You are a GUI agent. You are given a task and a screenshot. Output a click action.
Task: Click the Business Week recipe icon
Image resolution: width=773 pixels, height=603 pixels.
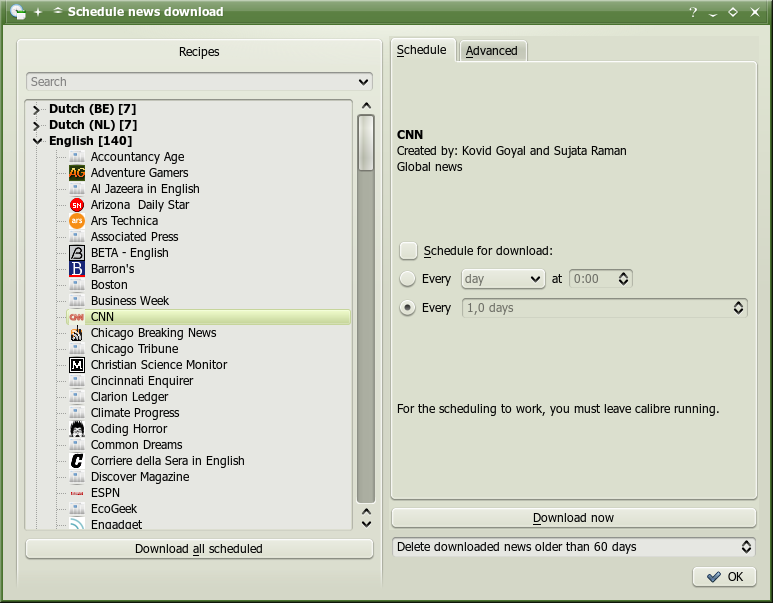[77, 301]
